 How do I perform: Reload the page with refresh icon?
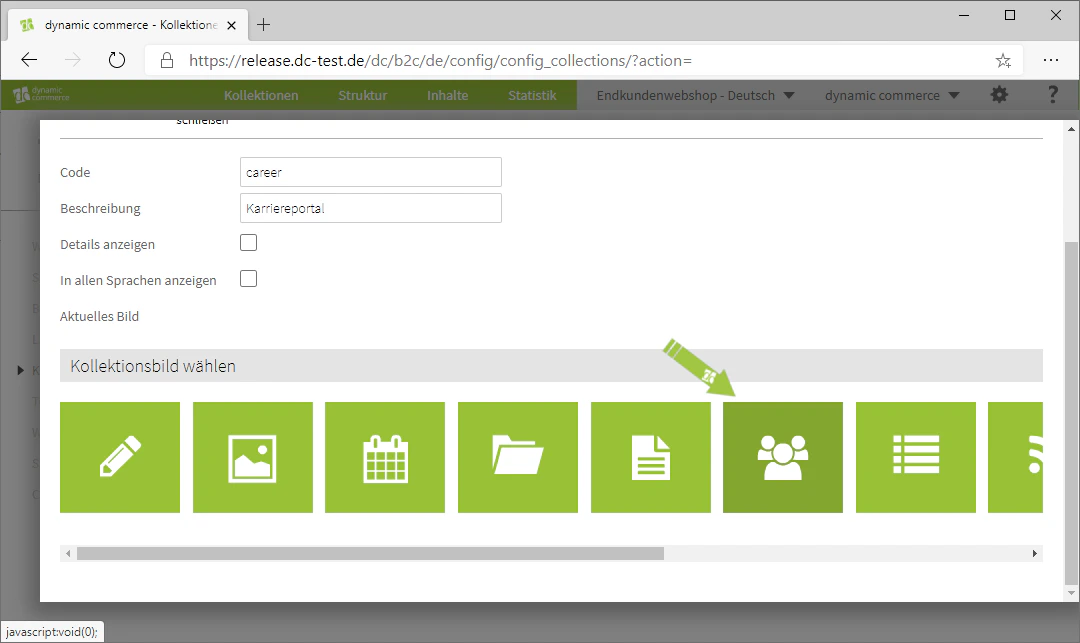click(117, 61)
